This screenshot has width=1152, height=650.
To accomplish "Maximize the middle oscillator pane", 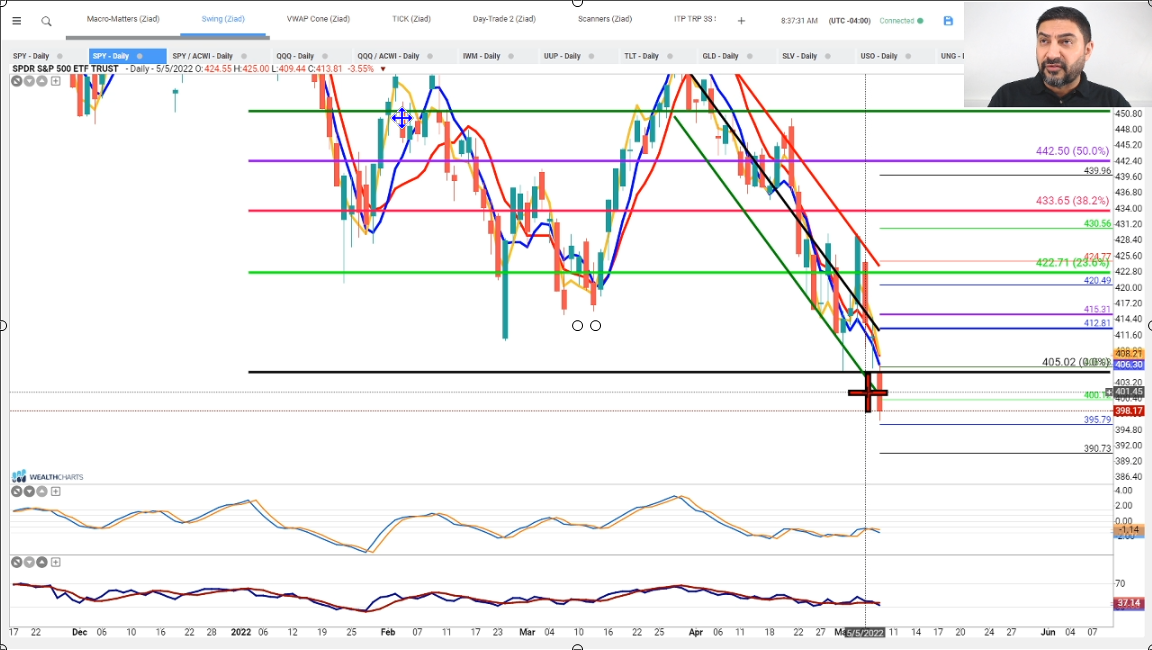I will [55, 491].
